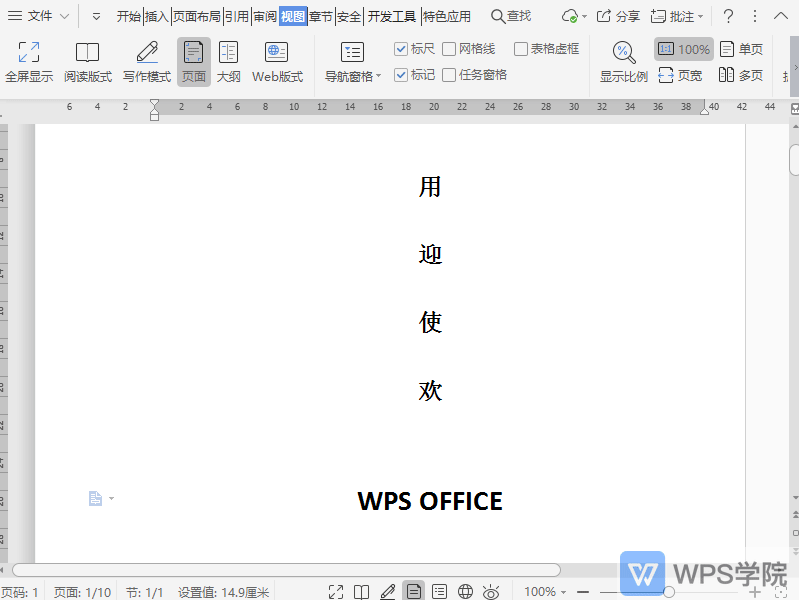799x600 pixels.
Task: Switch to outline view (大纲)
Action: (228, 62)
